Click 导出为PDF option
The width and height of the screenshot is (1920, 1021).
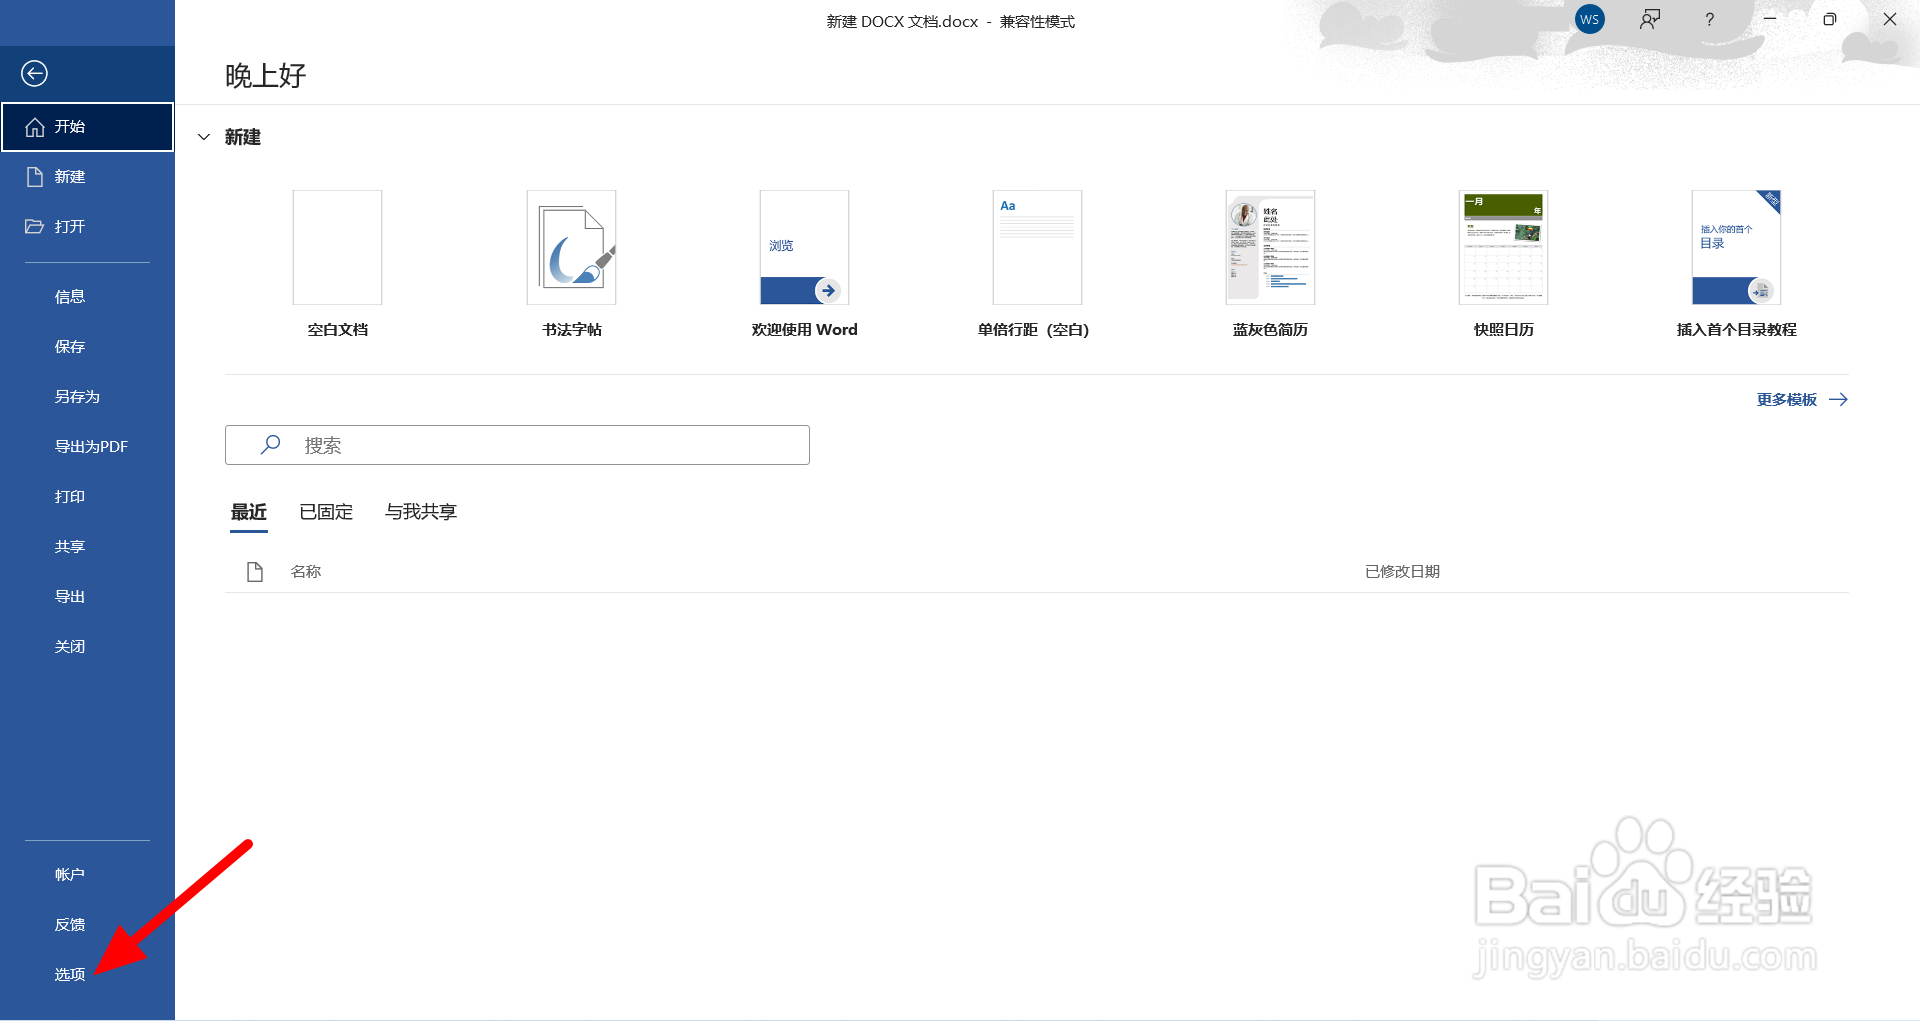87,447
